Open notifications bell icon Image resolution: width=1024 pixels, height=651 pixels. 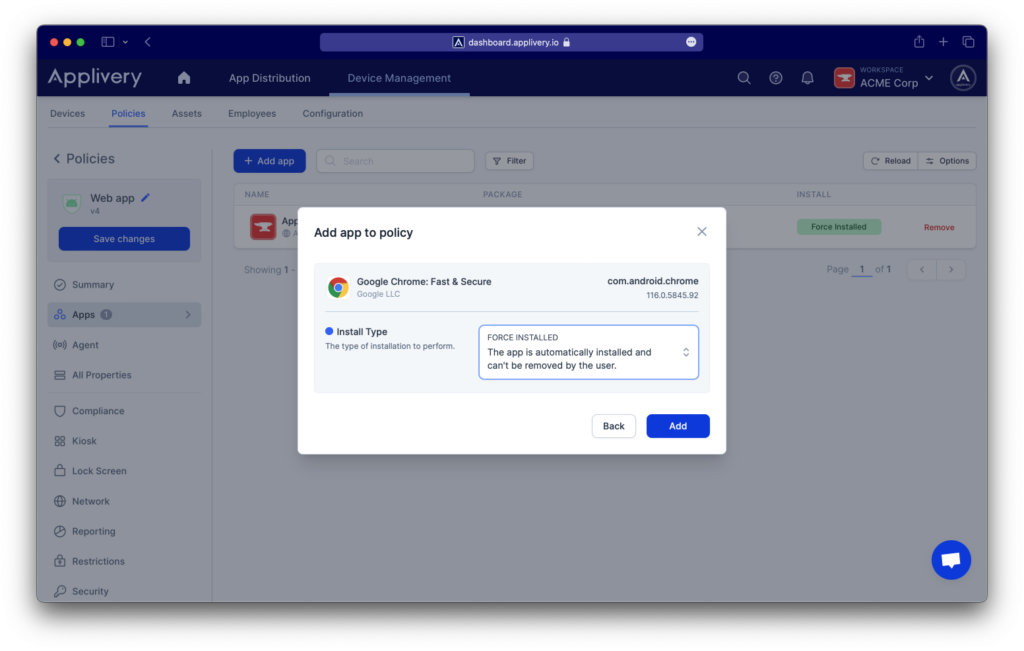807,78
